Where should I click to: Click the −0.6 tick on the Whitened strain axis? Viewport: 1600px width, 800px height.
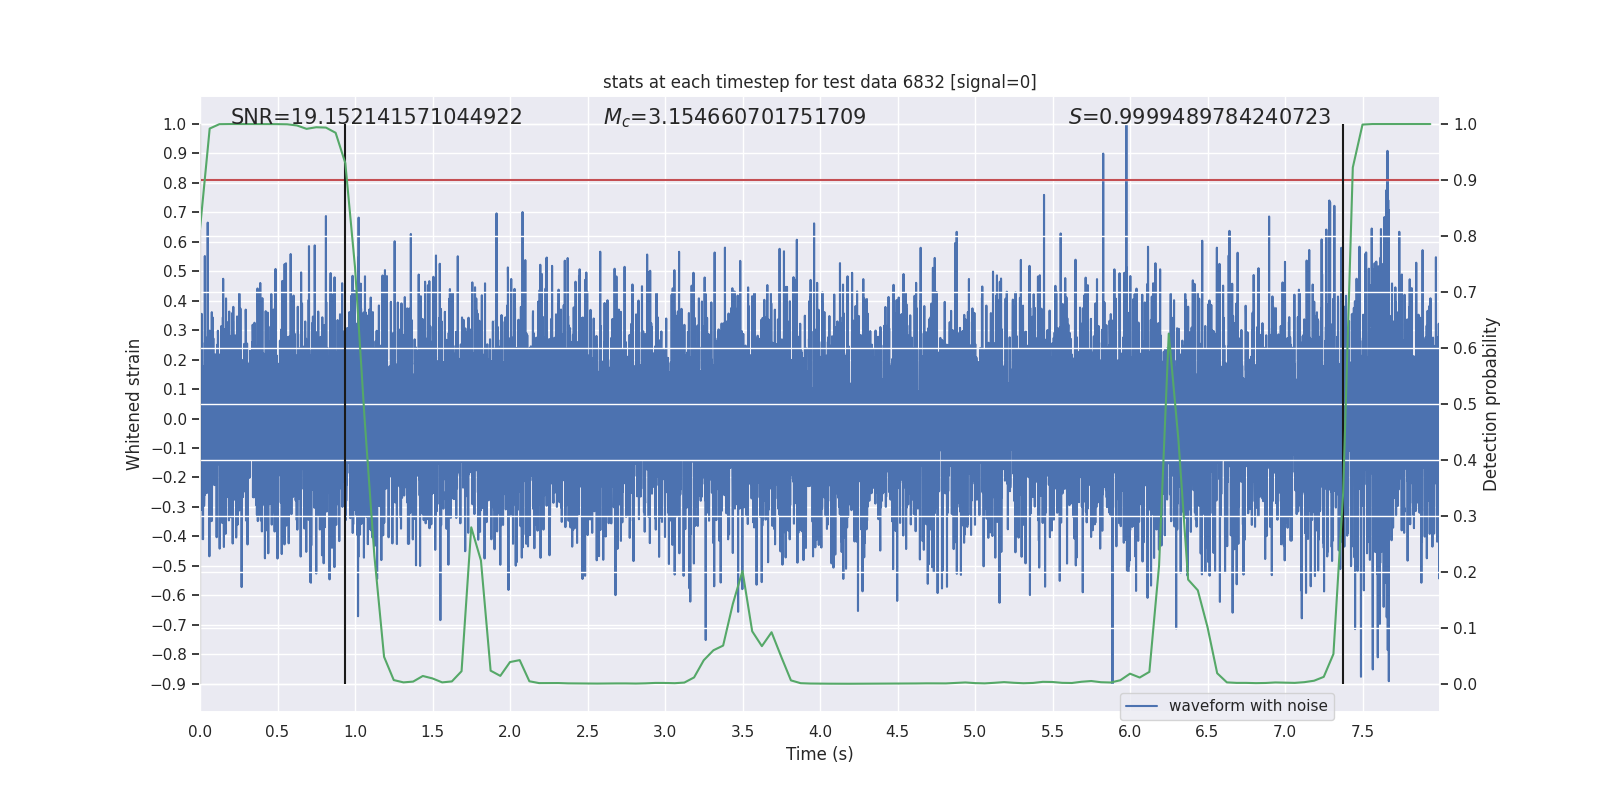(169, 596)
